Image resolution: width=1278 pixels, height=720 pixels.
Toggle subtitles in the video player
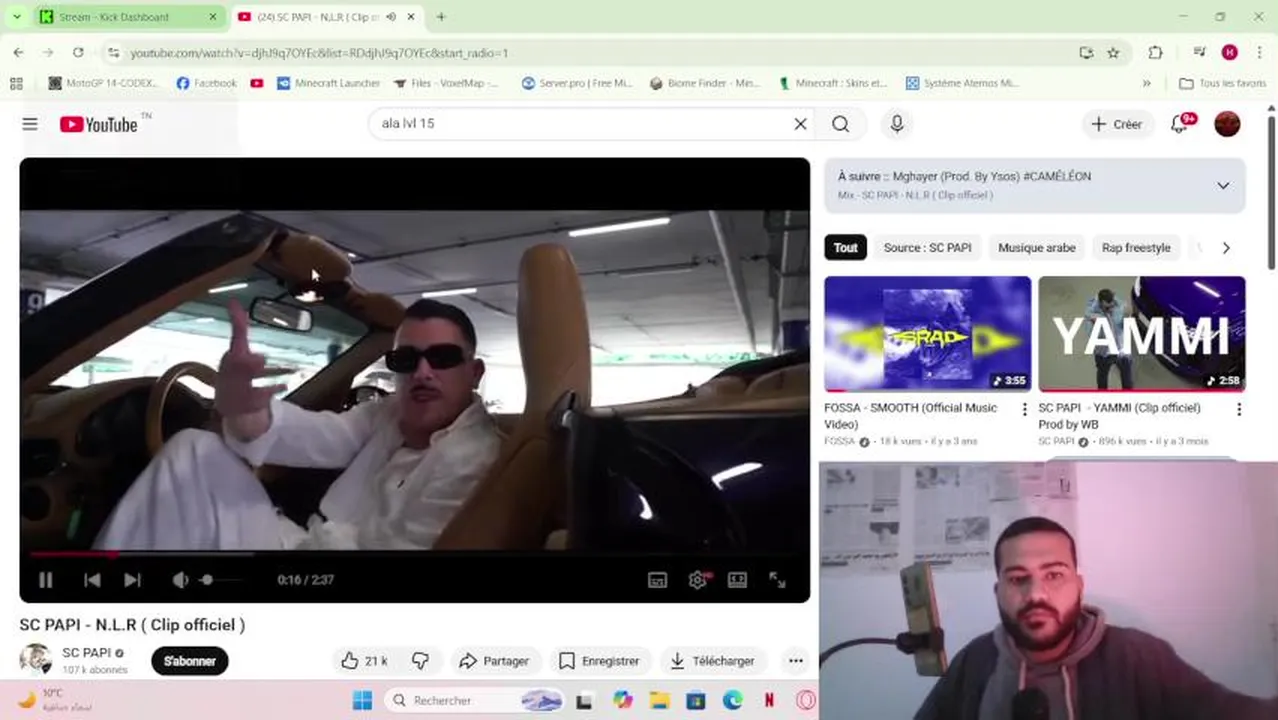pyautogui.click(x=657, y=580)
